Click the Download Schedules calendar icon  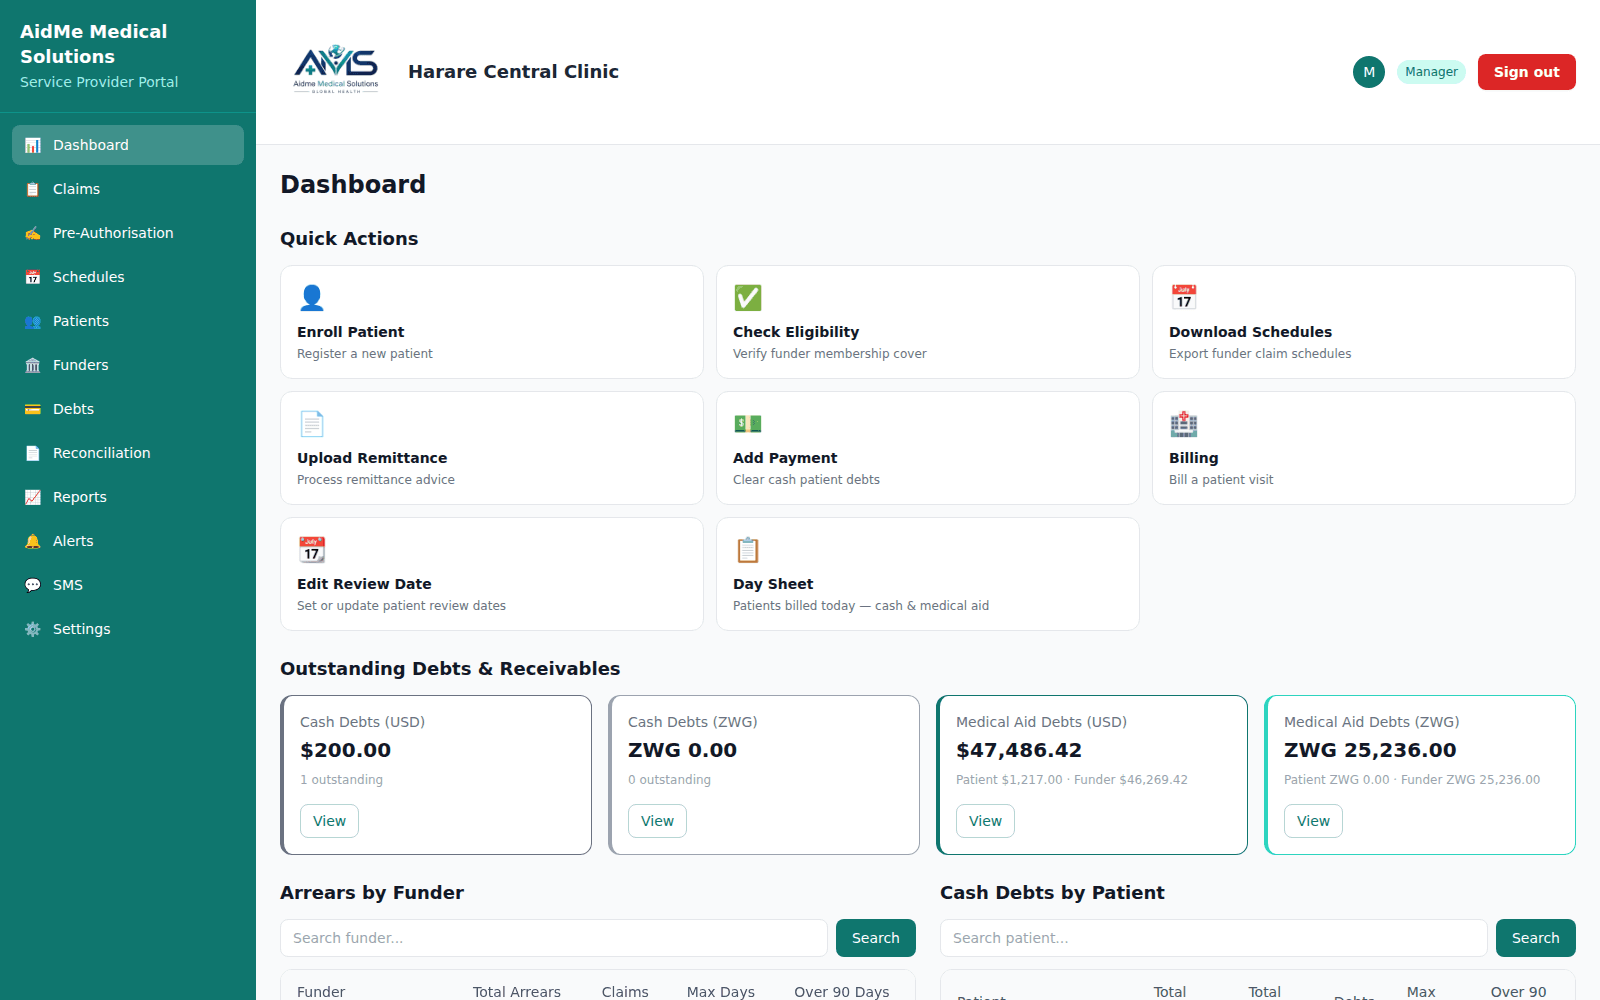1184,298
